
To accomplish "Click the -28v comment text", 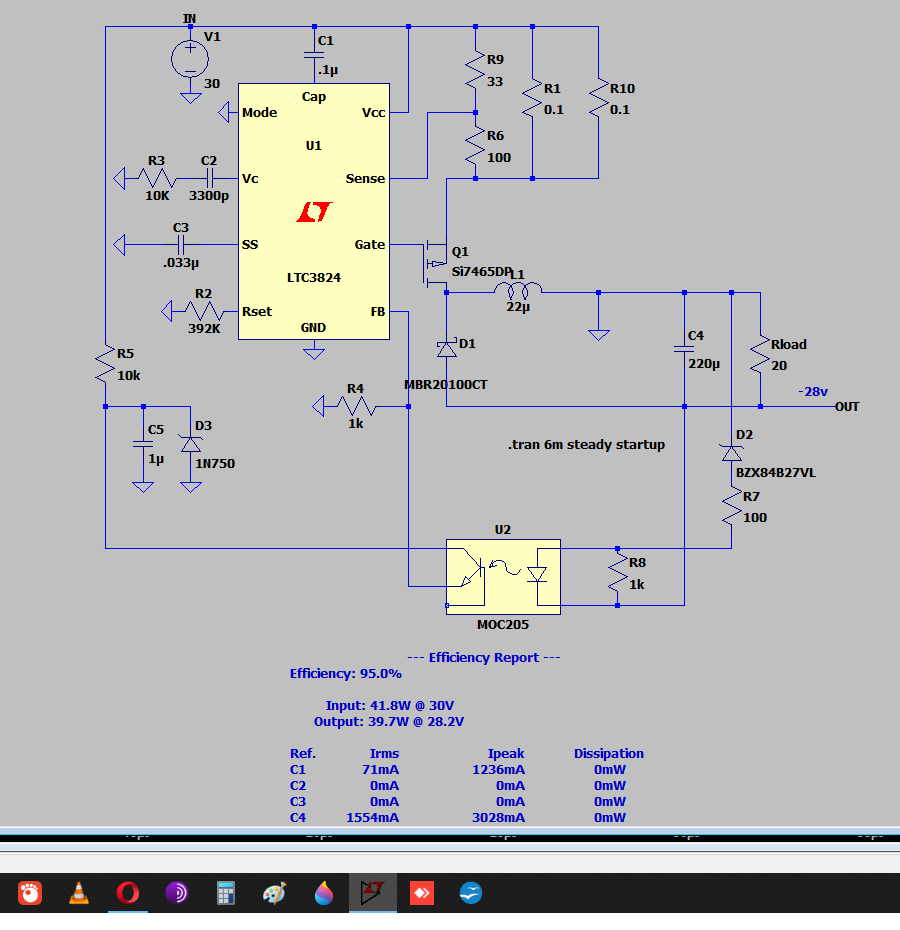I will tap(813, 391).
